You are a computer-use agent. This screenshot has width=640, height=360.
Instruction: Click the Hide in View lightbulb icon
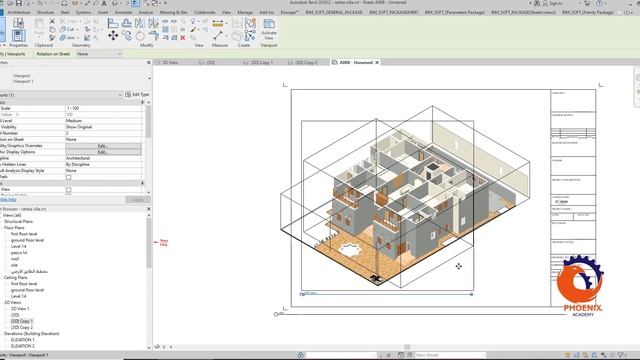point(193,21)
